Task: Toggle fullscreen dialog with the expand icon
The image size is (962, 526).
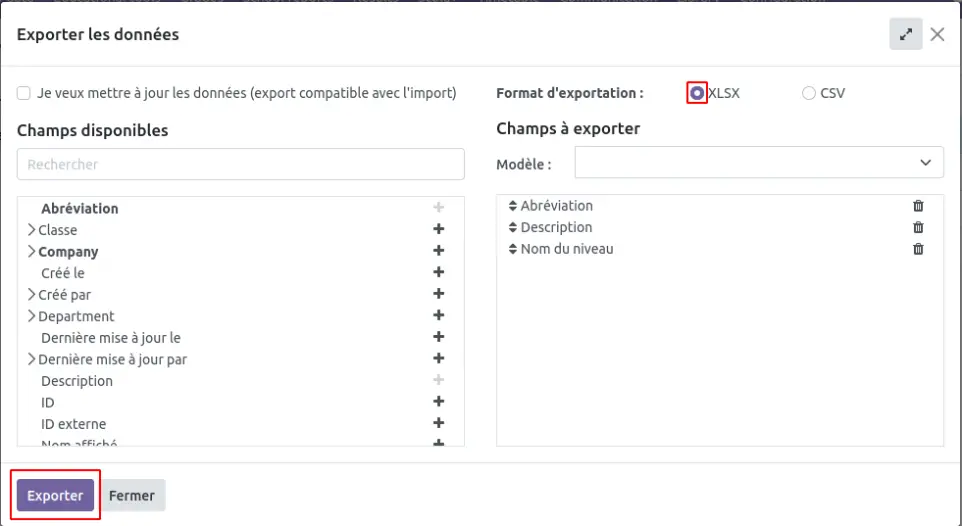Action: point(905,34)
